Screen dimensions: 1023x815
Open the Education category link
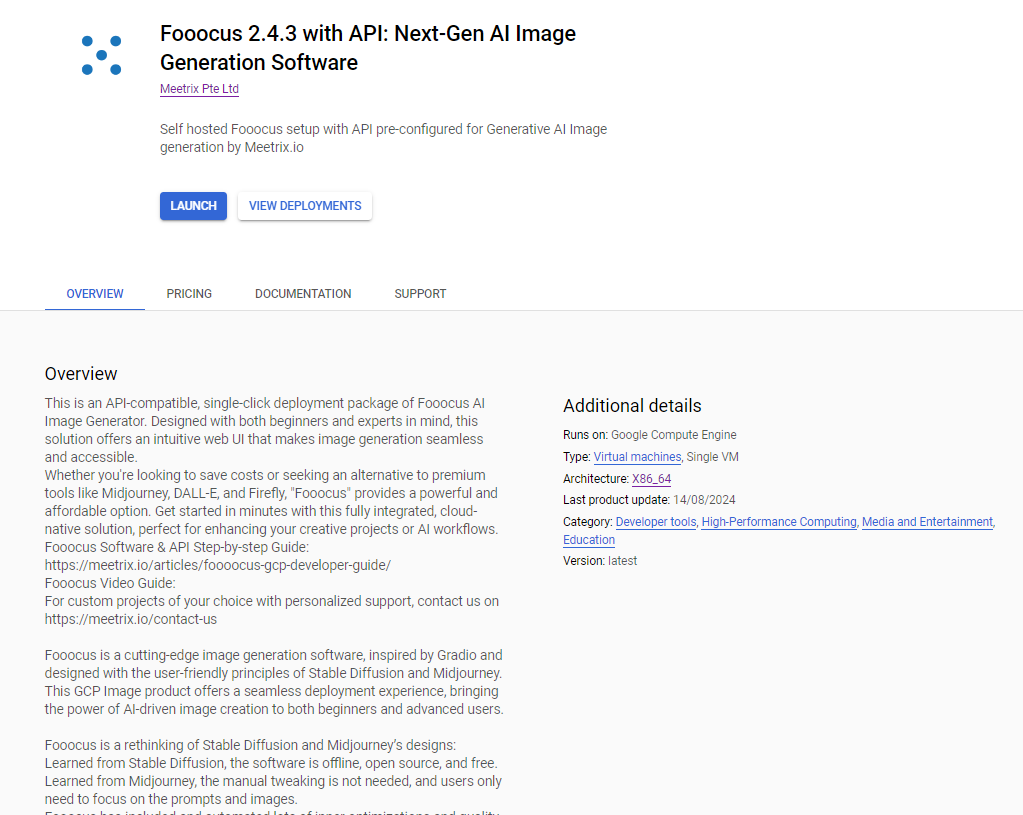pos(588,539)
